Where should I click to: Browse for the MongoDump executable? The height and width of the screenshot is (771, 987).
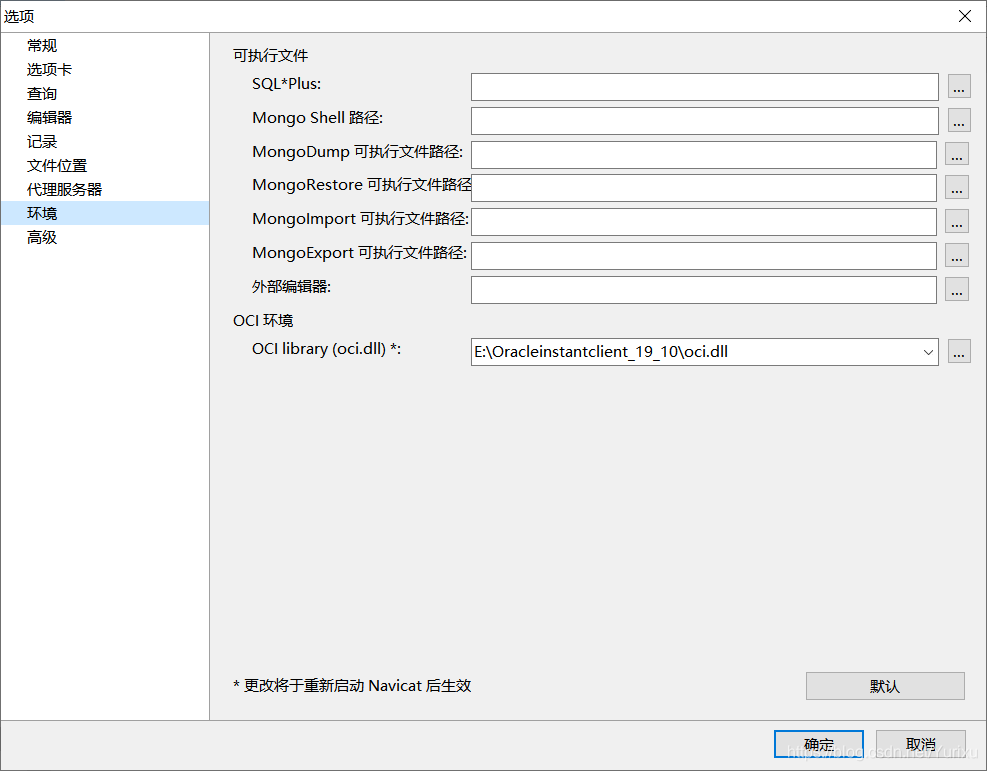[x=957, y=154]
